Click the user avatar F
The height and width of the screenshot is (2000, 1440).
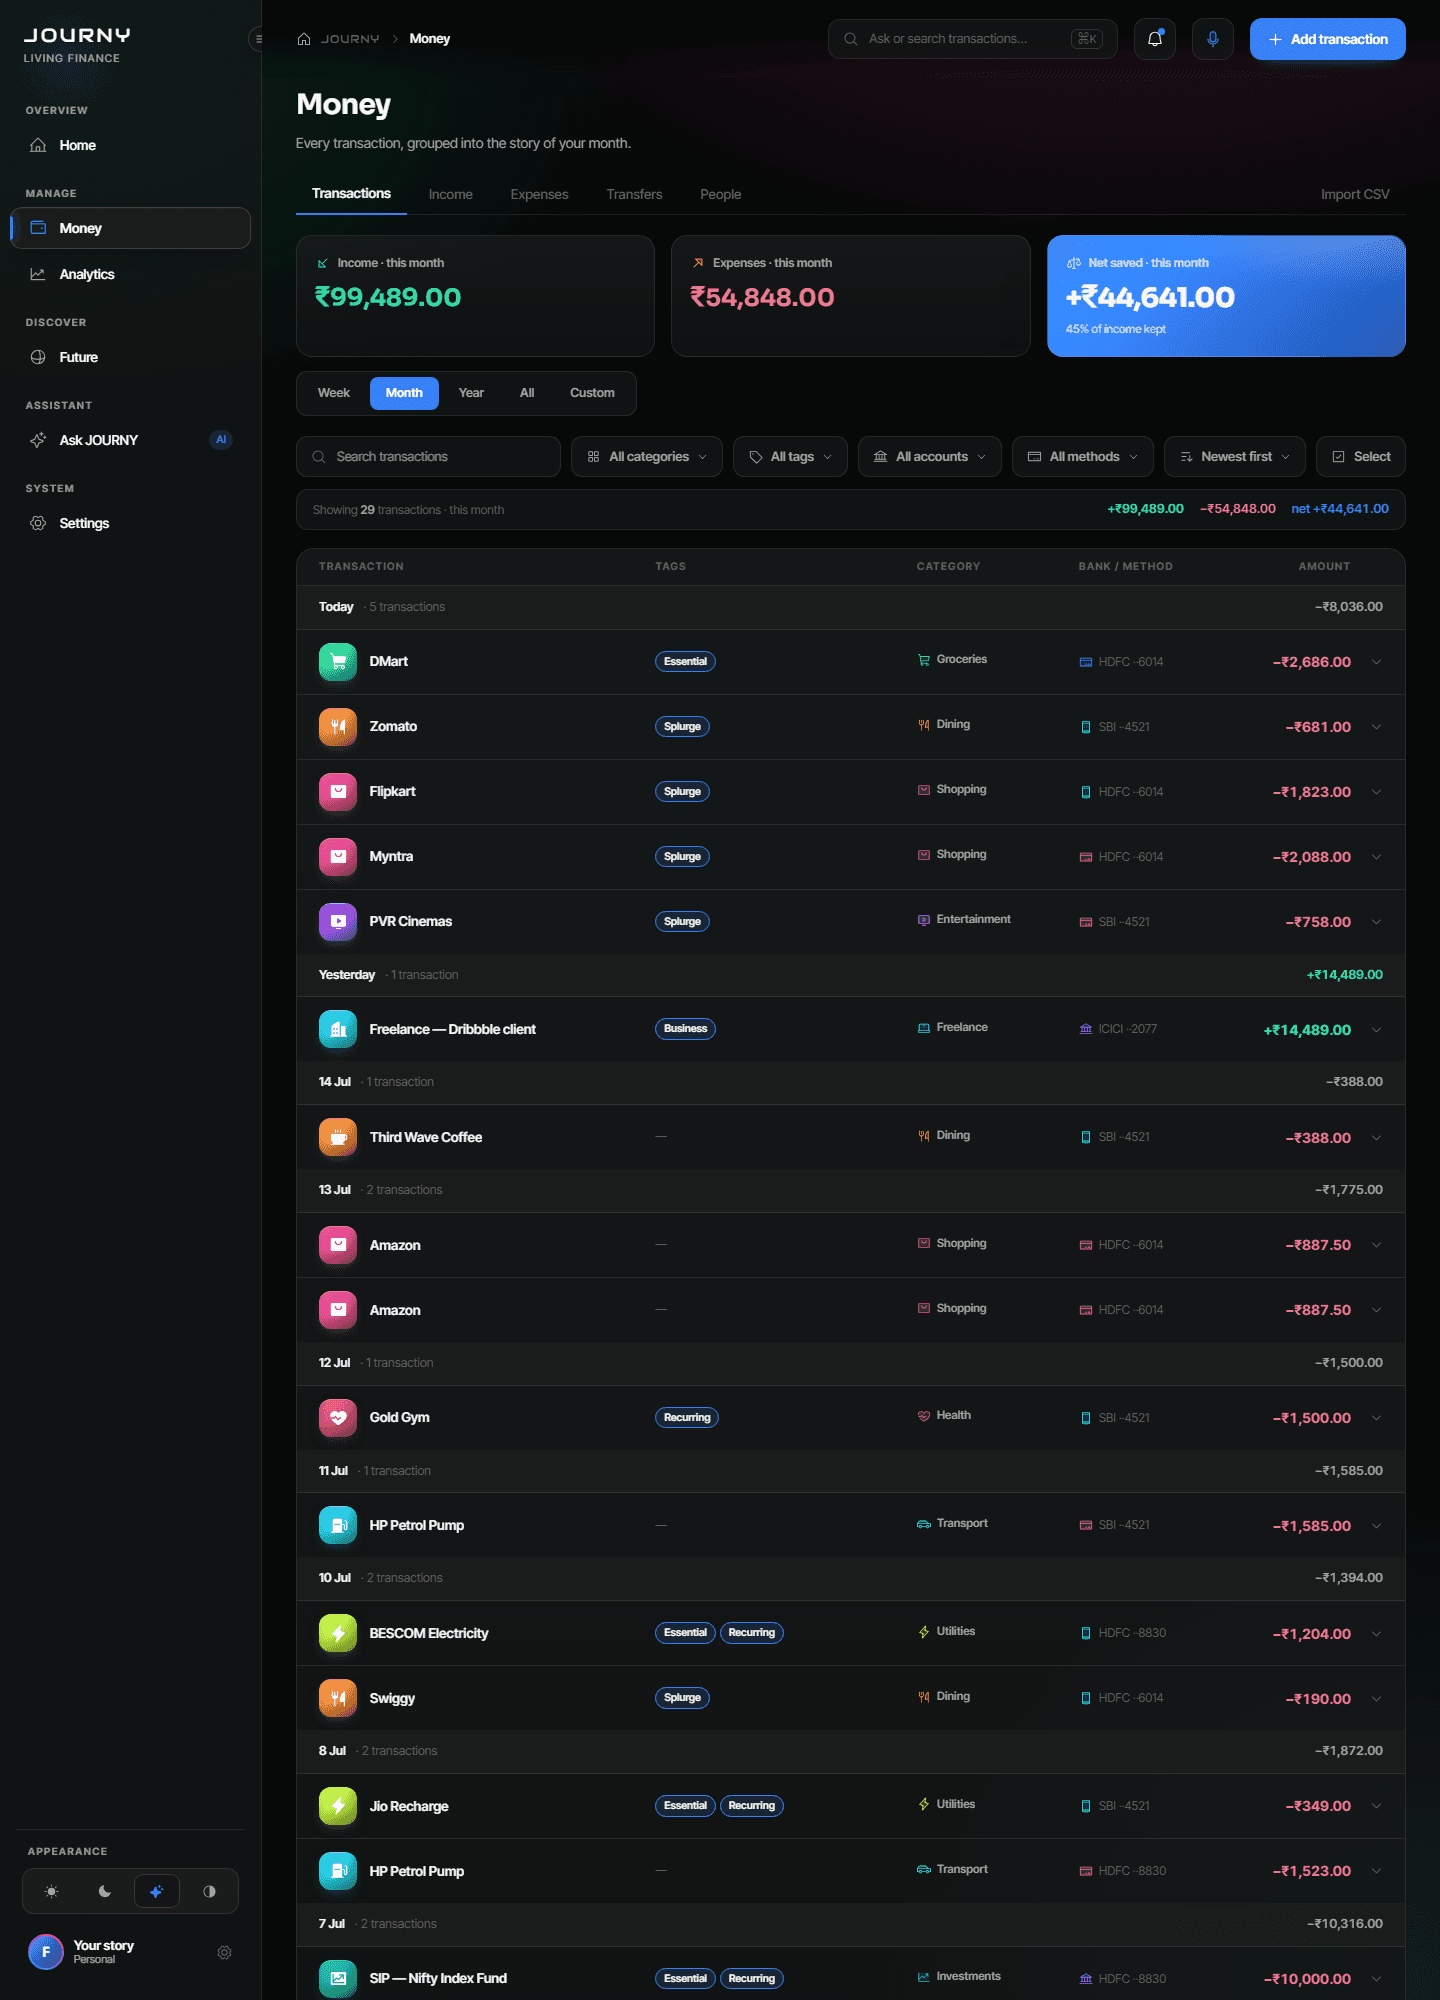46,1952
